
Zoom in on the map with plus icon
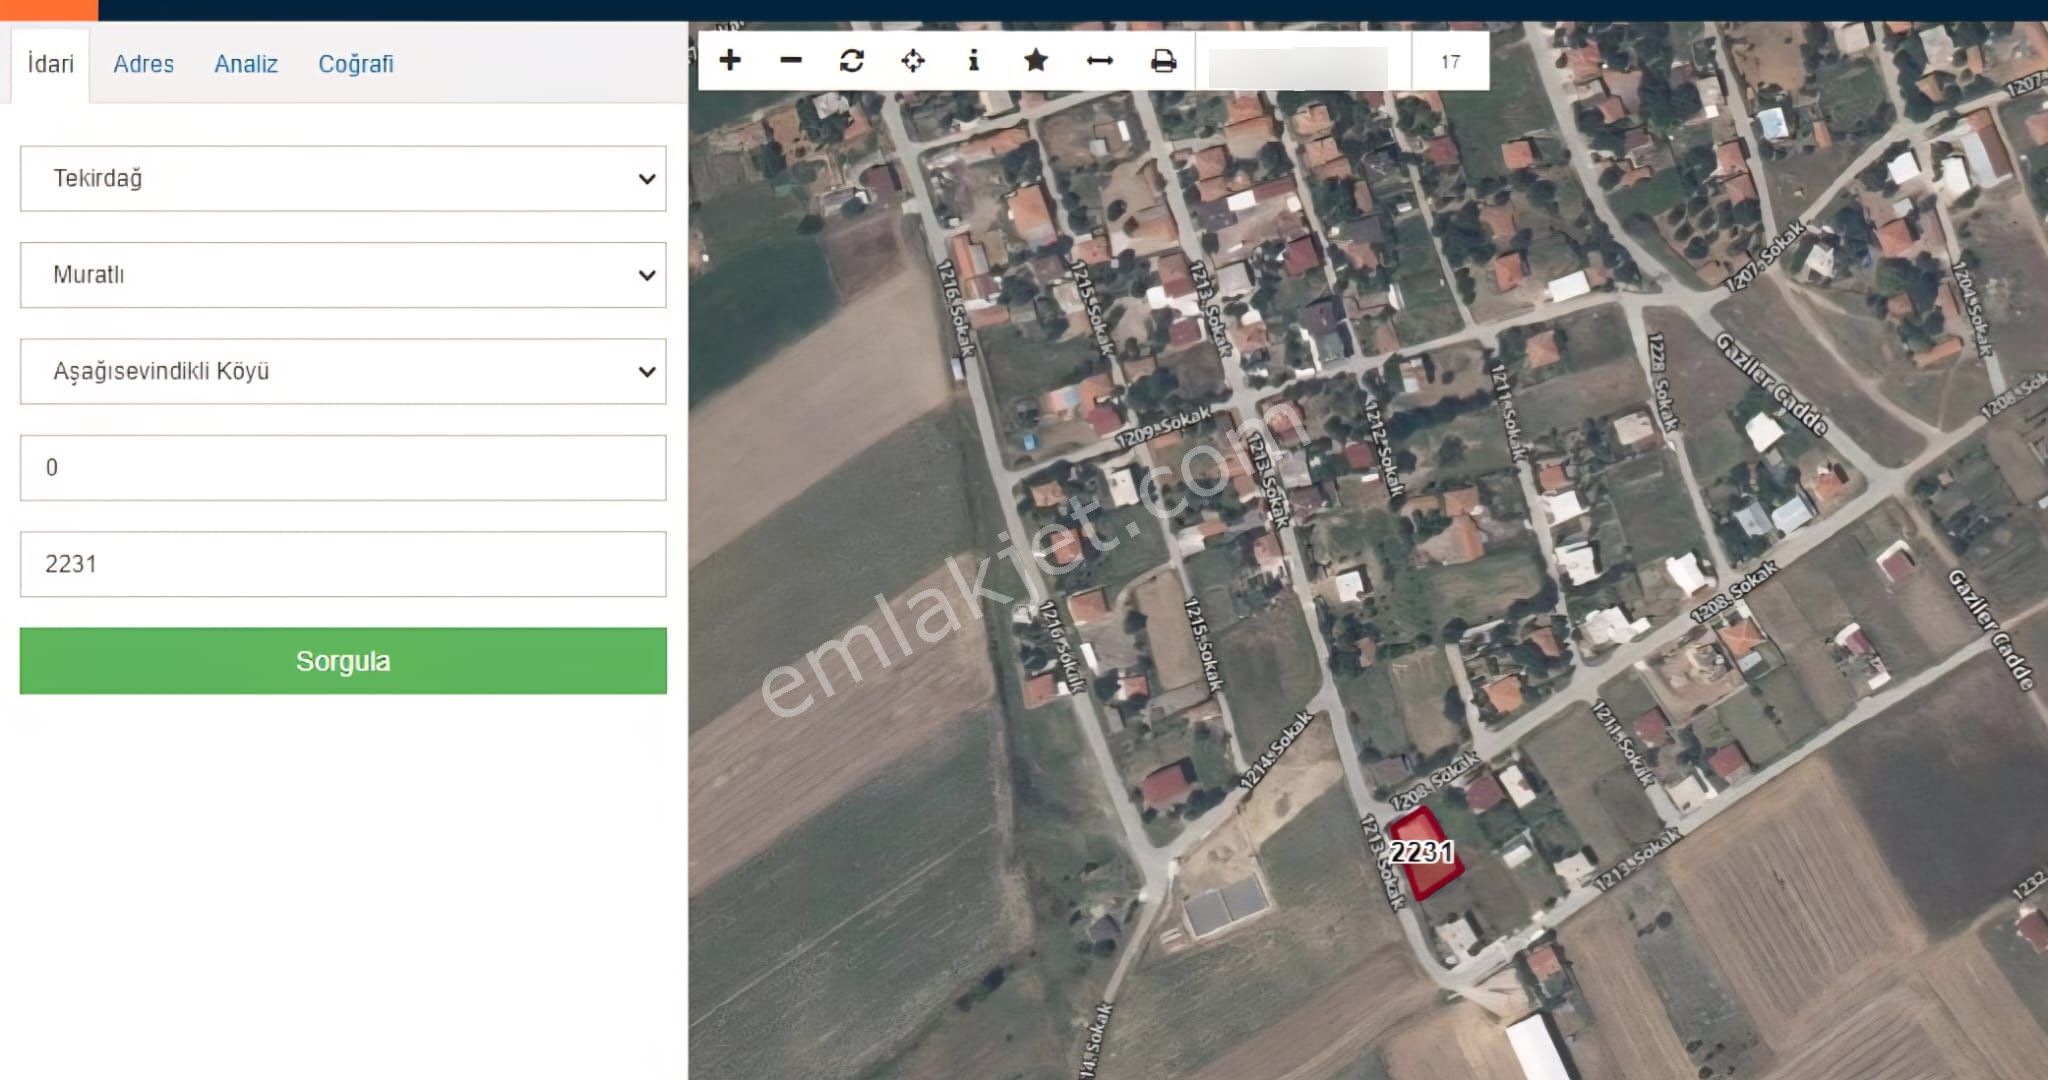(729, 61)
